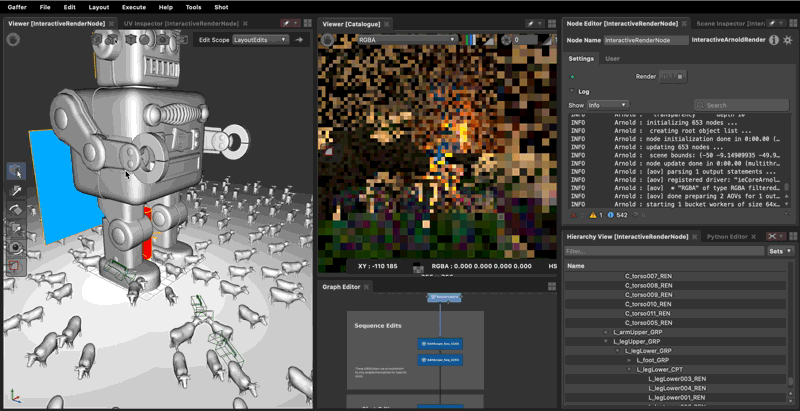Click the Edit Scope navigate arrow
This screenshot has width=800, height=411.
(299, 40)
